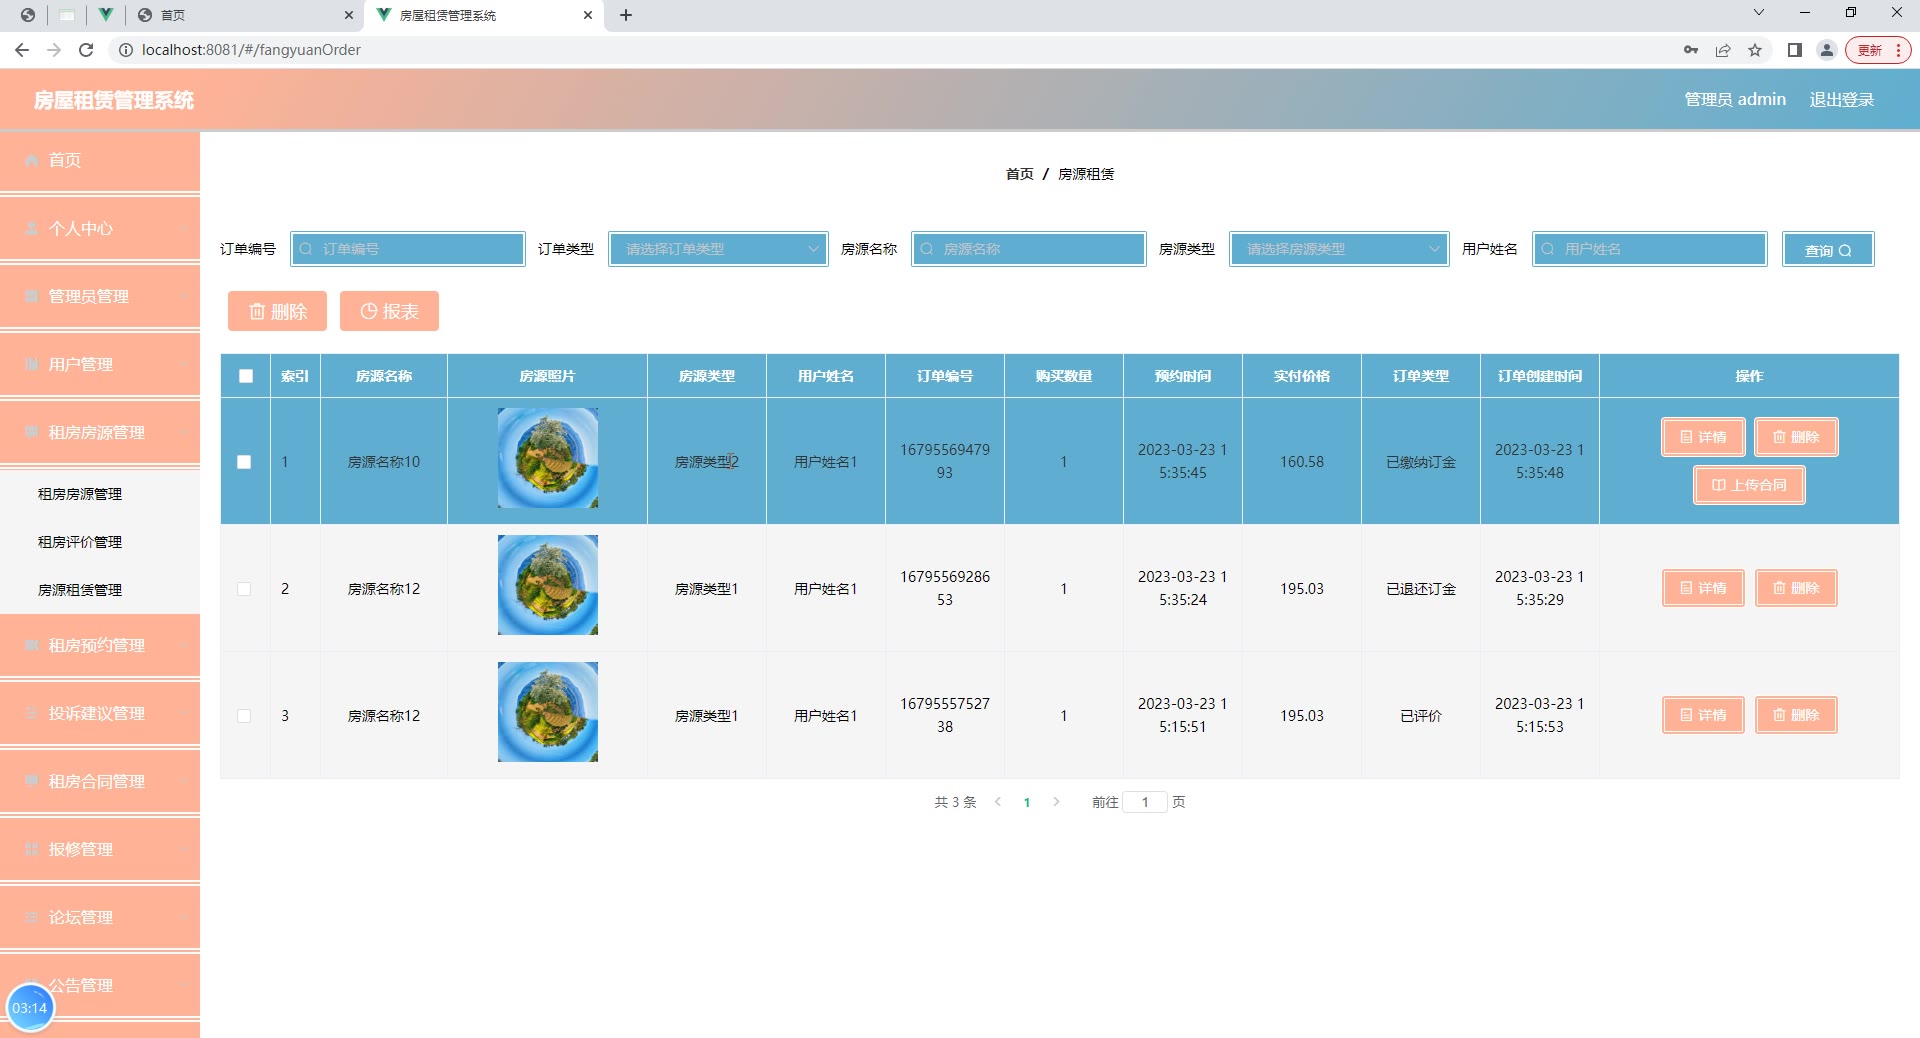
Task: Click the 查询 search button
Action: click(x=1828, y=250)
